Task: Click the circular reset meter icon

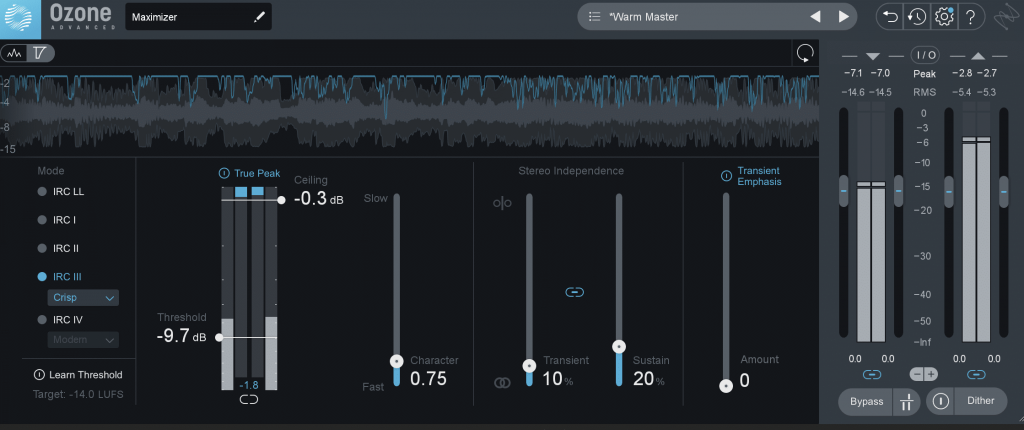Action: 805,54
